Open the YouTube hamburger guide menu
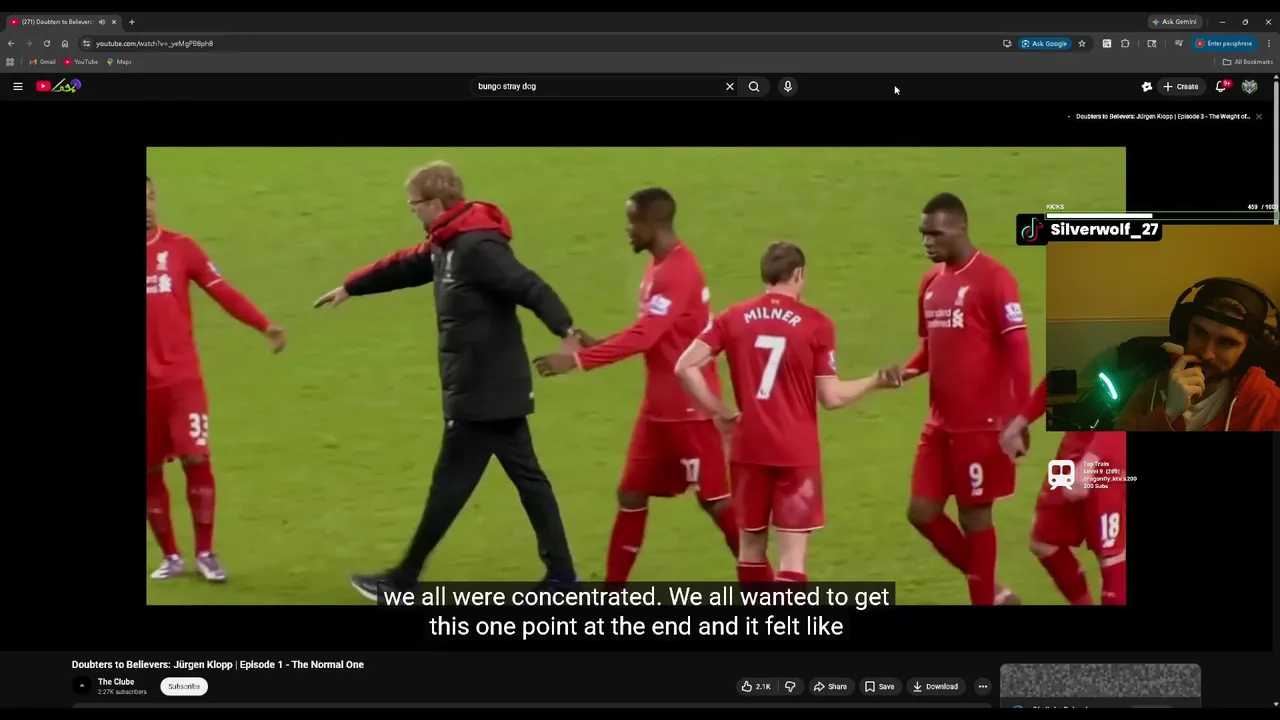This screenshot has width=1280, height=720. click(17, 86)
